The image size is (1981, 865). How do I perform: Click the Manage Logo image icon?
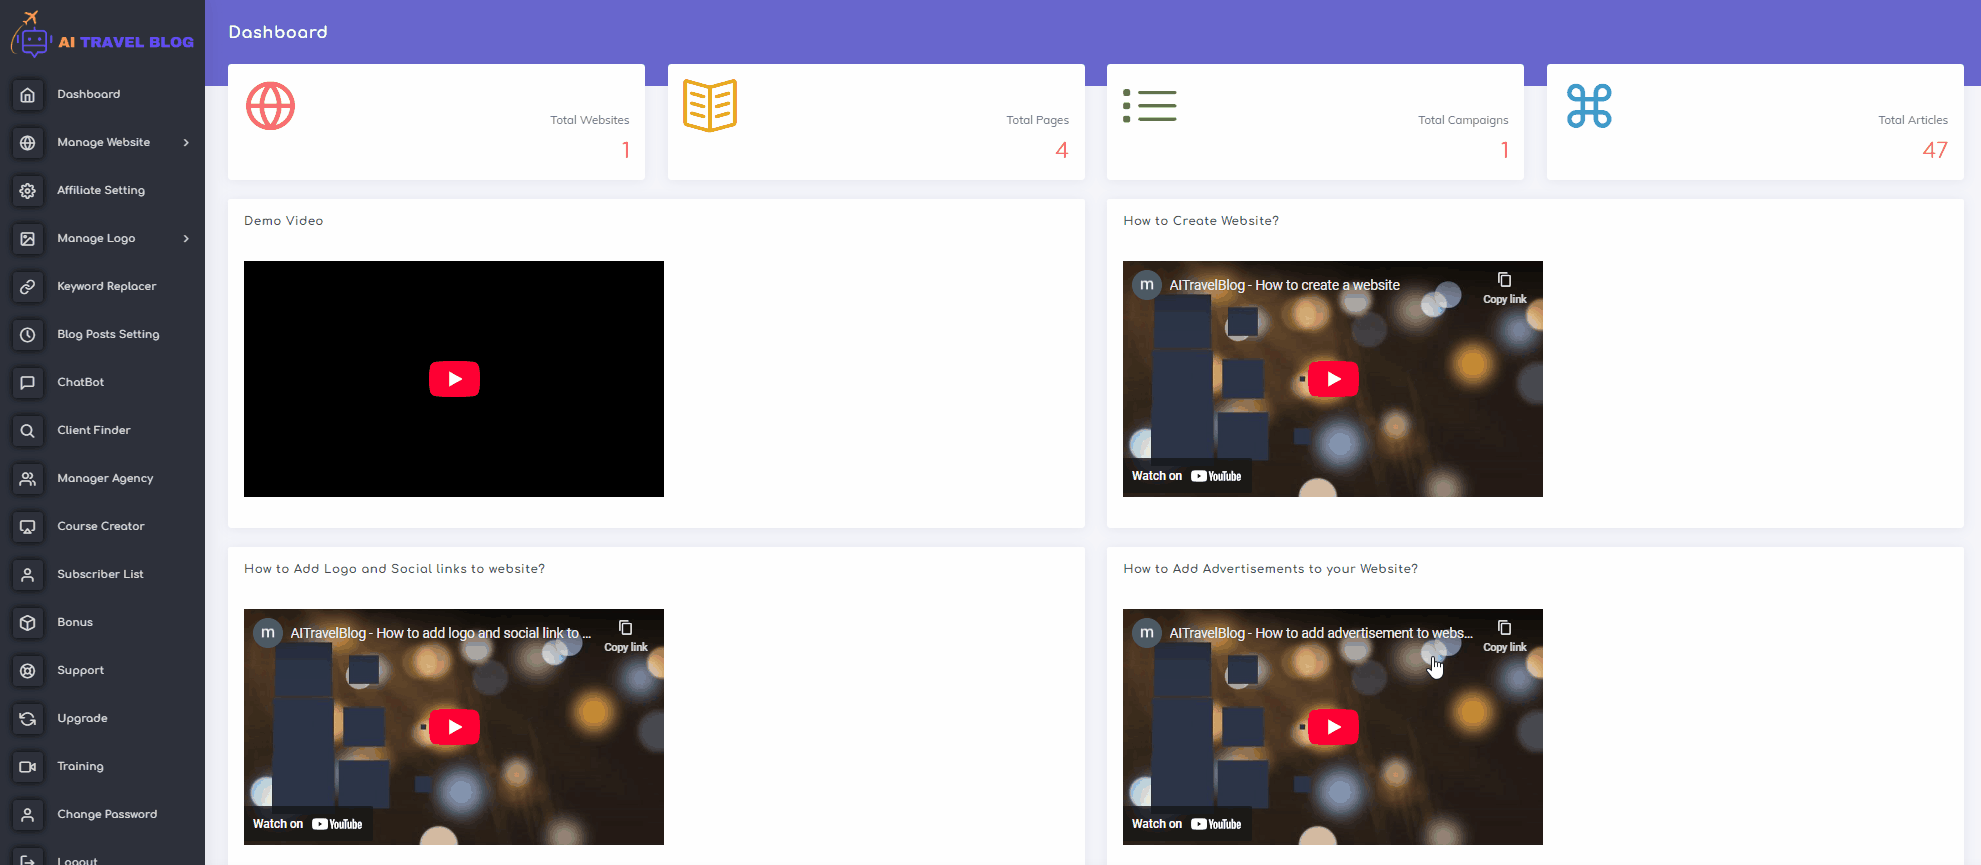click(28, 238)
